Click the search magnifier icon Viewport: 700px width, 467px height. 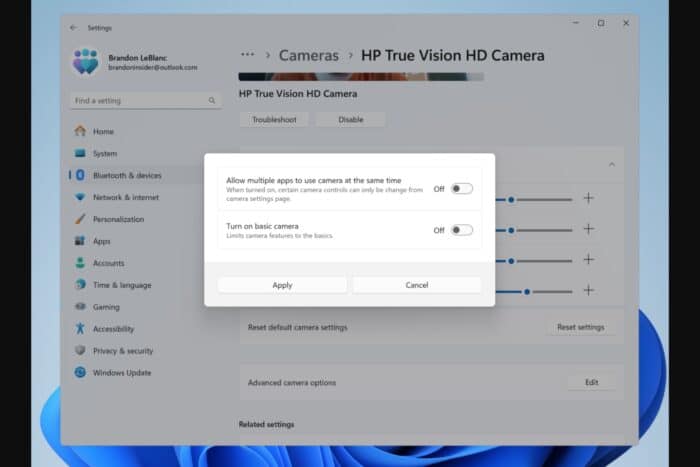[x=212, y=100]
